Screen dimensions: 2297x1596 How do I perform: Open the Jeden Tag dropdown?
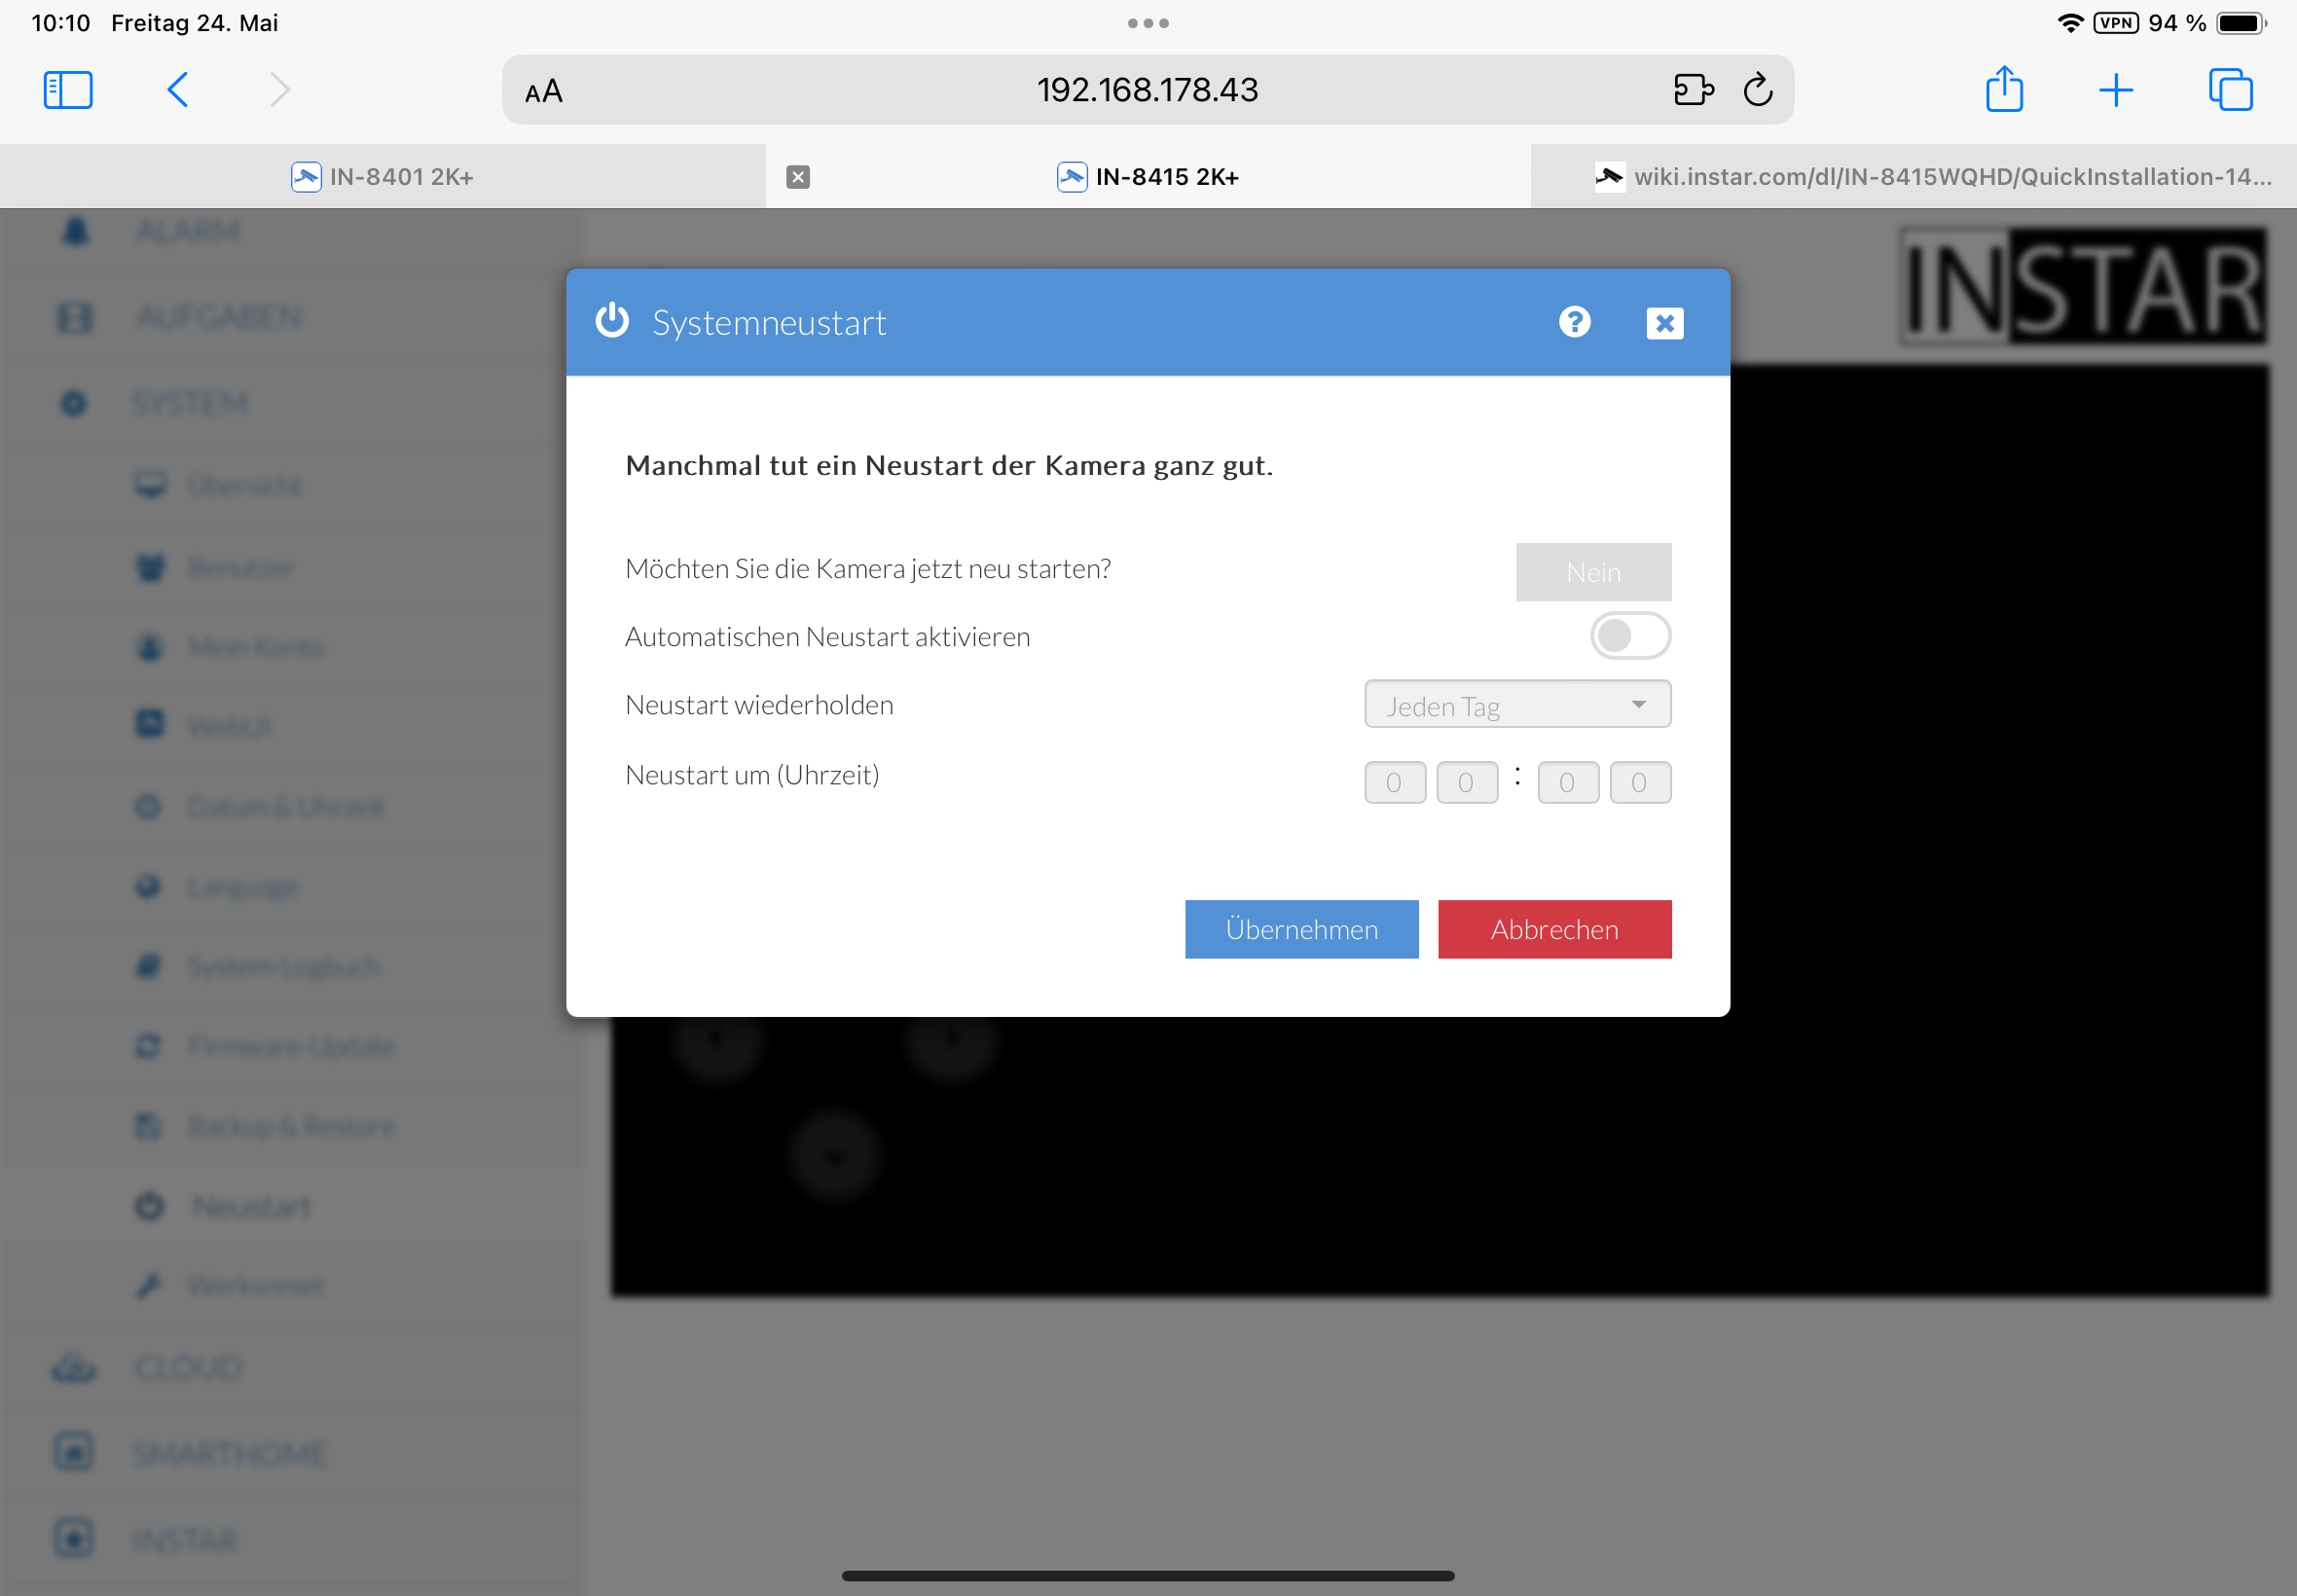[x=1516, y=705]
